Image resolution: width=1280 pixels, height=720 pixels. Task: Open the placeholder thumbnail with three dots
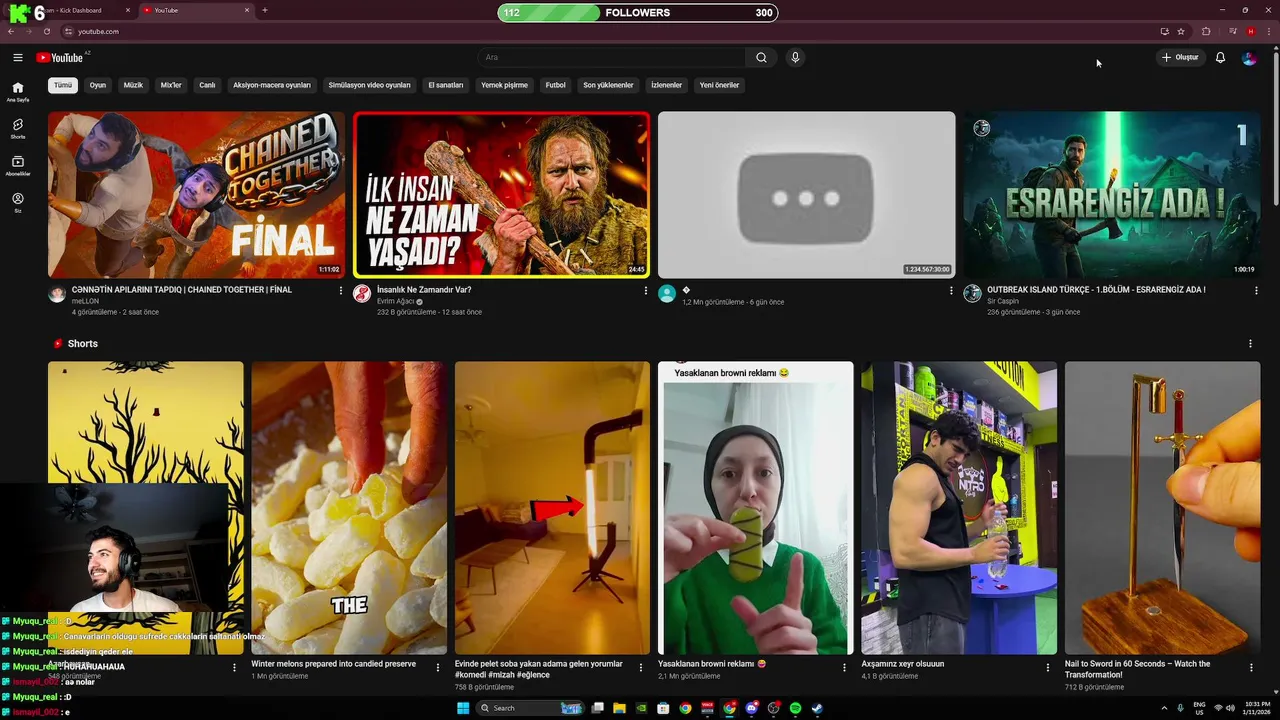[x=806, y=194]
